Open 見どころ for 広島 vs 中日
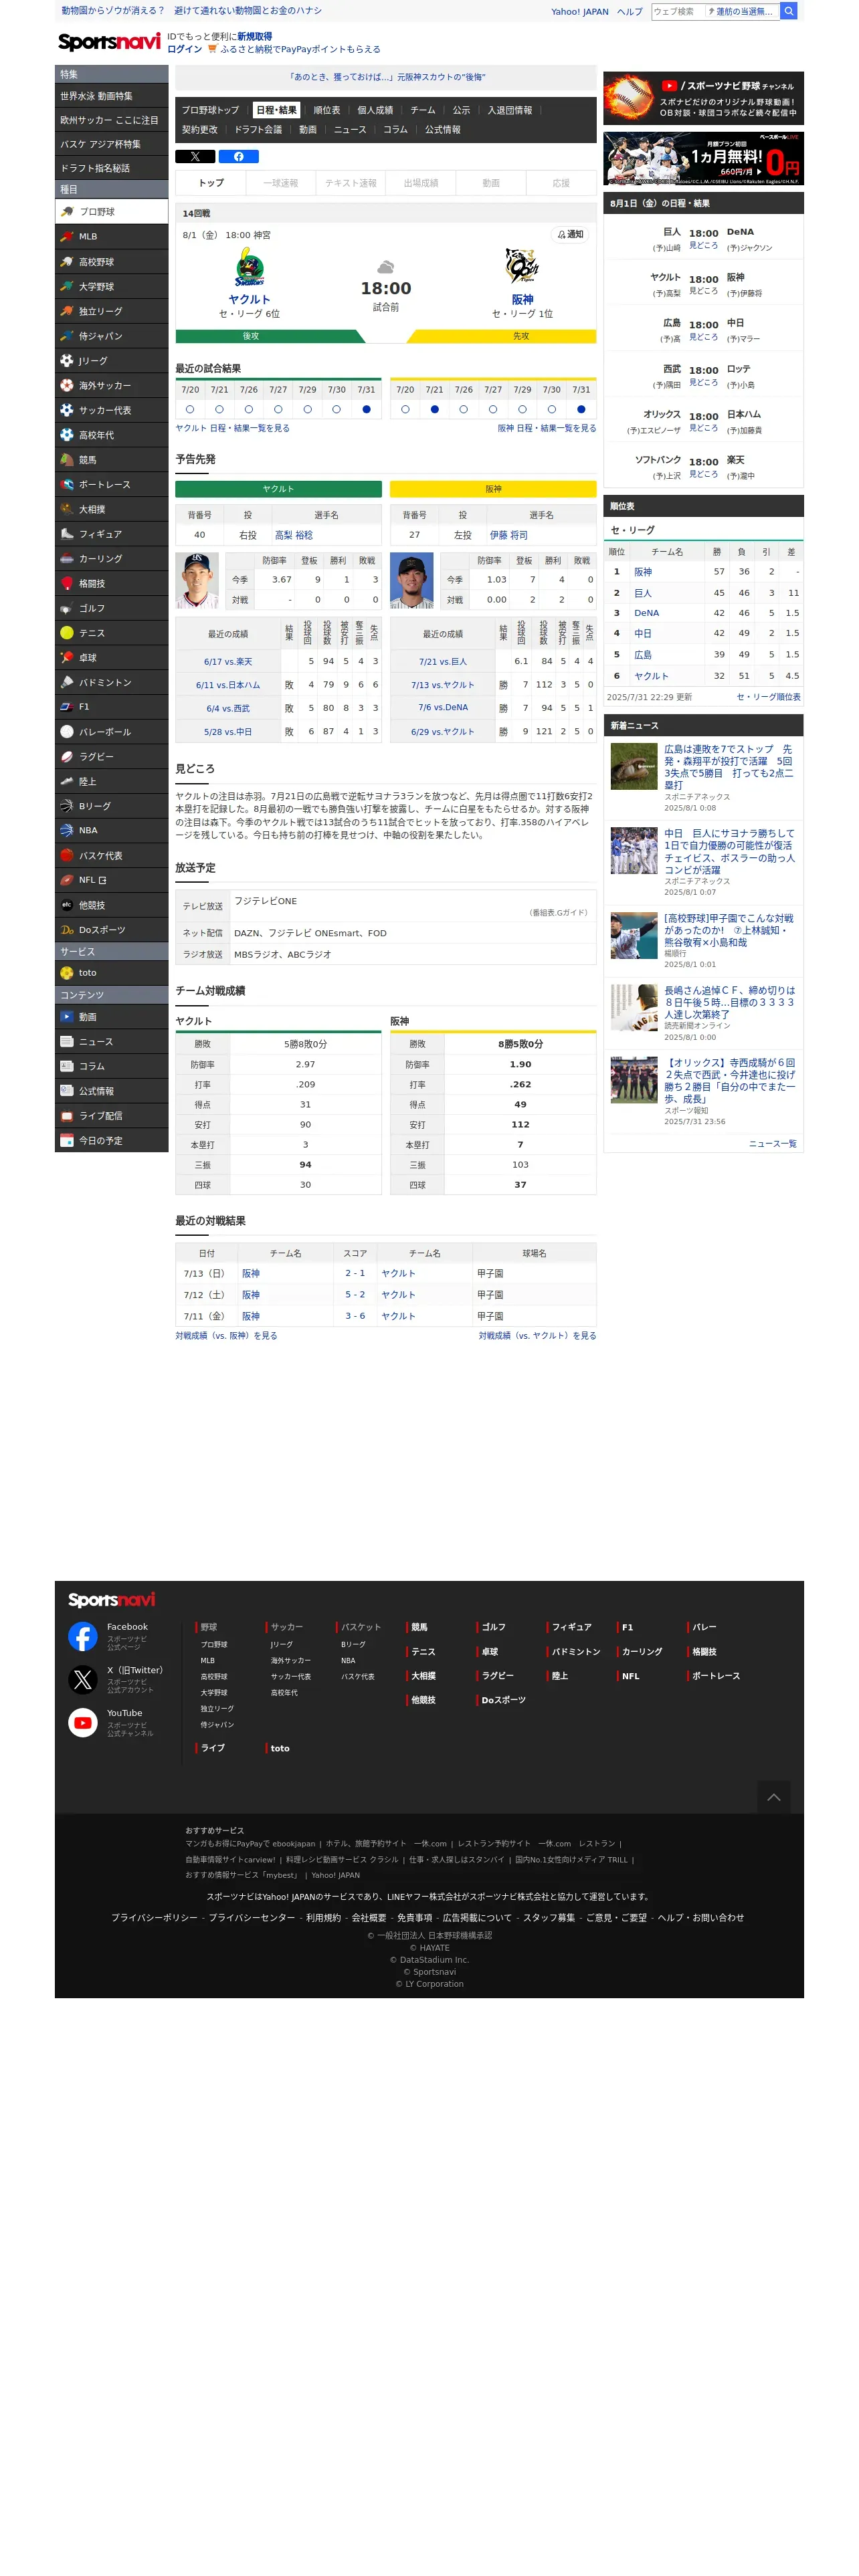 (703, 337)
